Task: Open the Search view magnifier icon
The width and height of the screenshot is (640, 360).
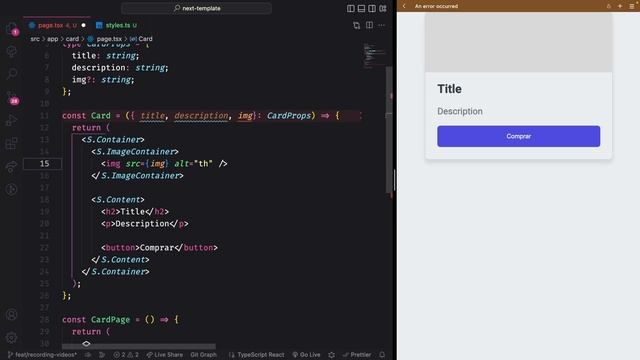Action: [11, 74]
